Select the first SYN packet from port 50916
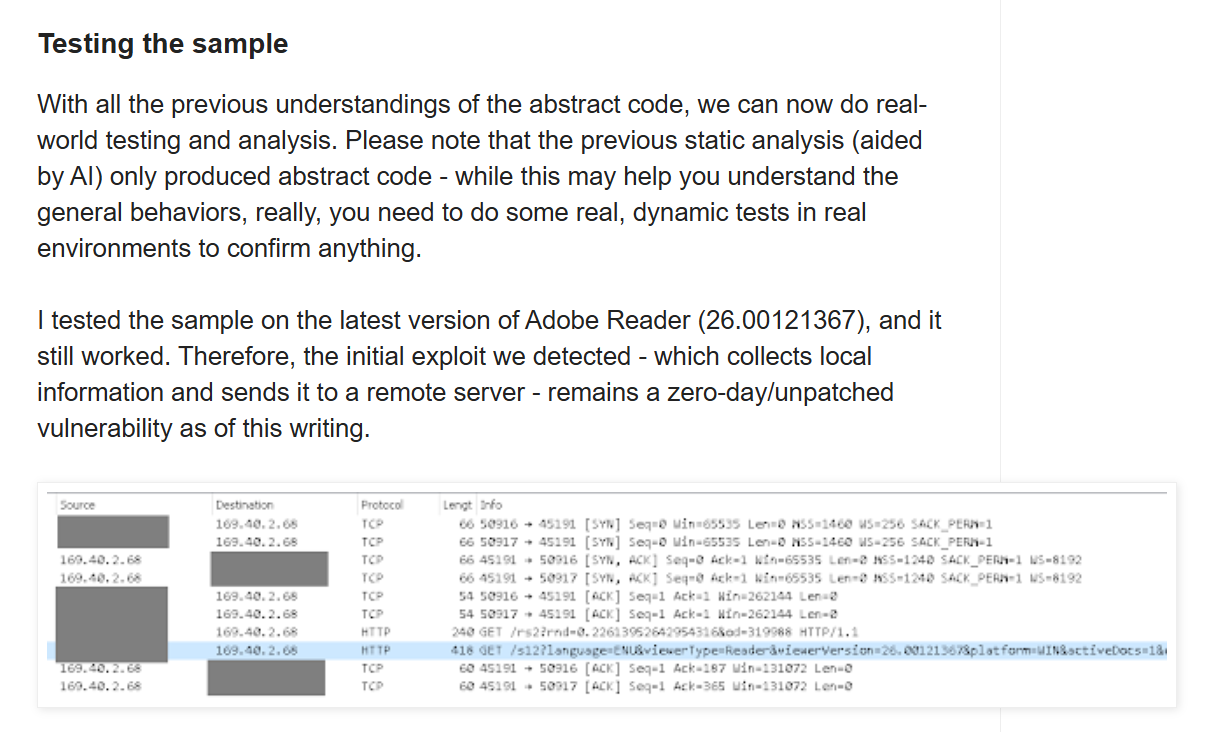Screen dimensions: 1228x732 pyautogui.click(x=607, y=523)
